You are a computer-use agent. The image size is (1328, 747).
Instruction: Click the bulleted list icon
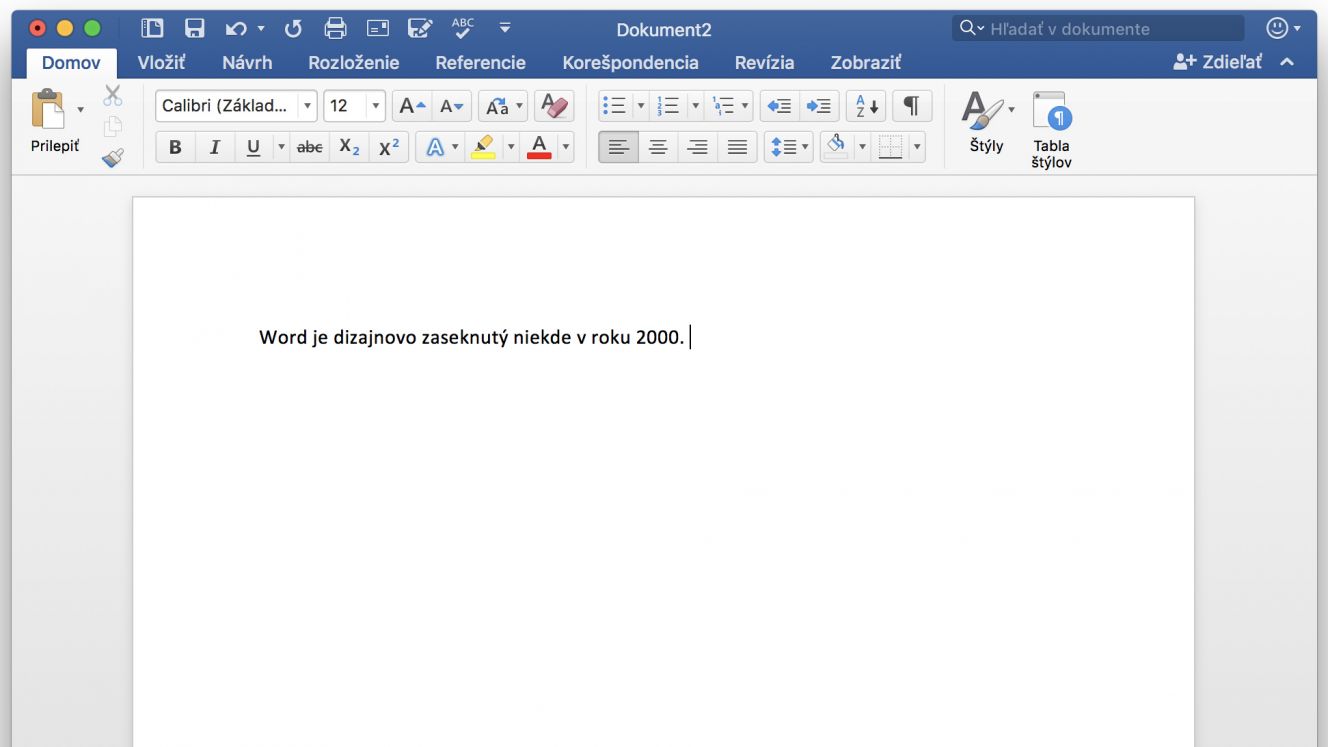click(x=615, y=106)
